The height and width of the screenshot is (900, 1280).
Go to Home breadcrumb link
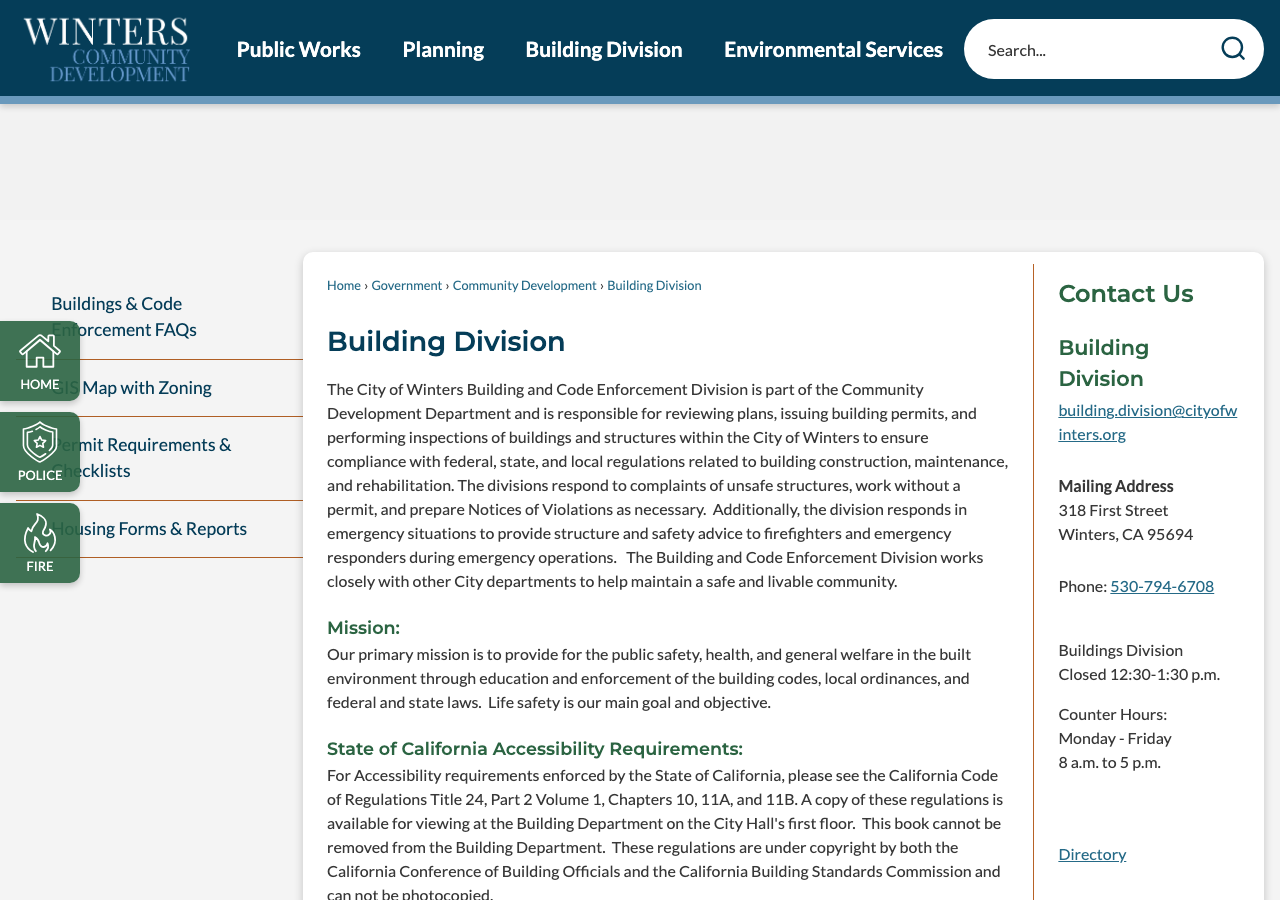[344, 285]
